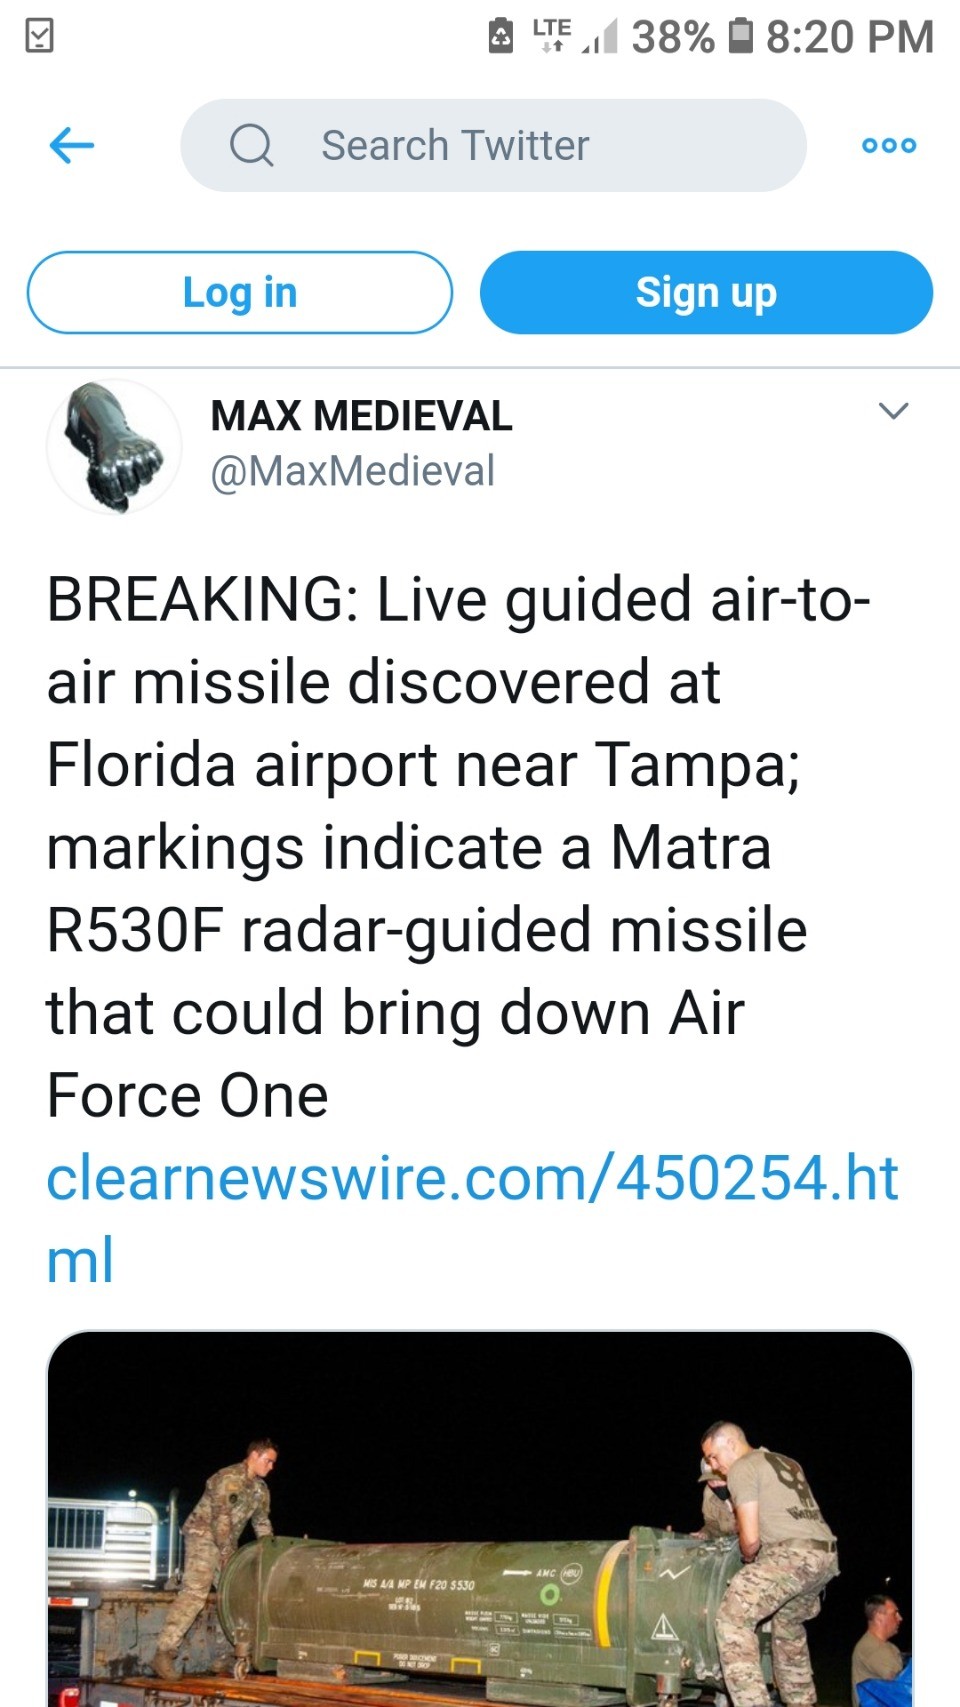960x1707 pixels.
Task: Focus the Search Twitter field
Action: 520,146
